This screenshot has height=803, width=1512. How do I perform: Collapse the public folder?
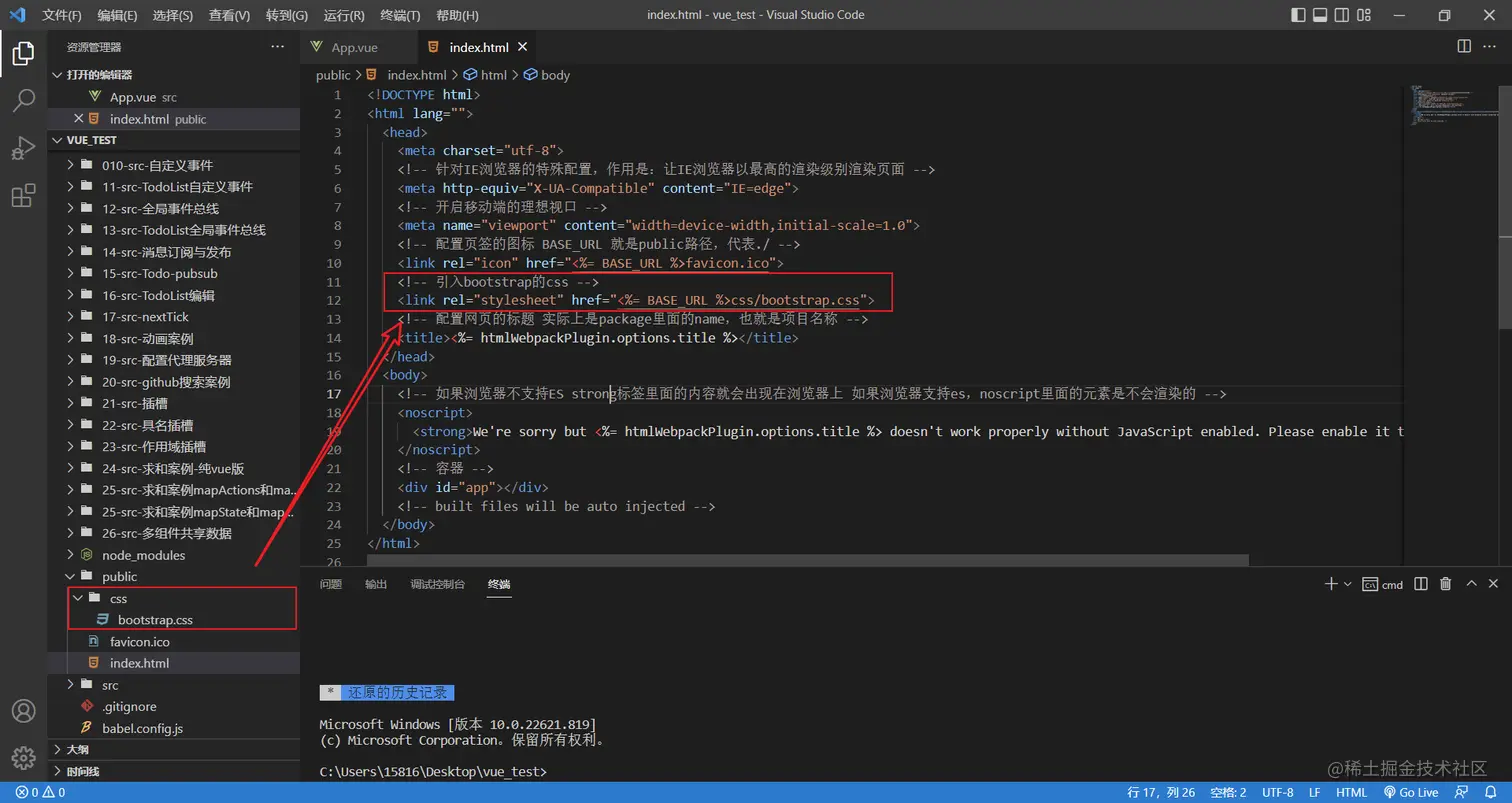(174, 576)
